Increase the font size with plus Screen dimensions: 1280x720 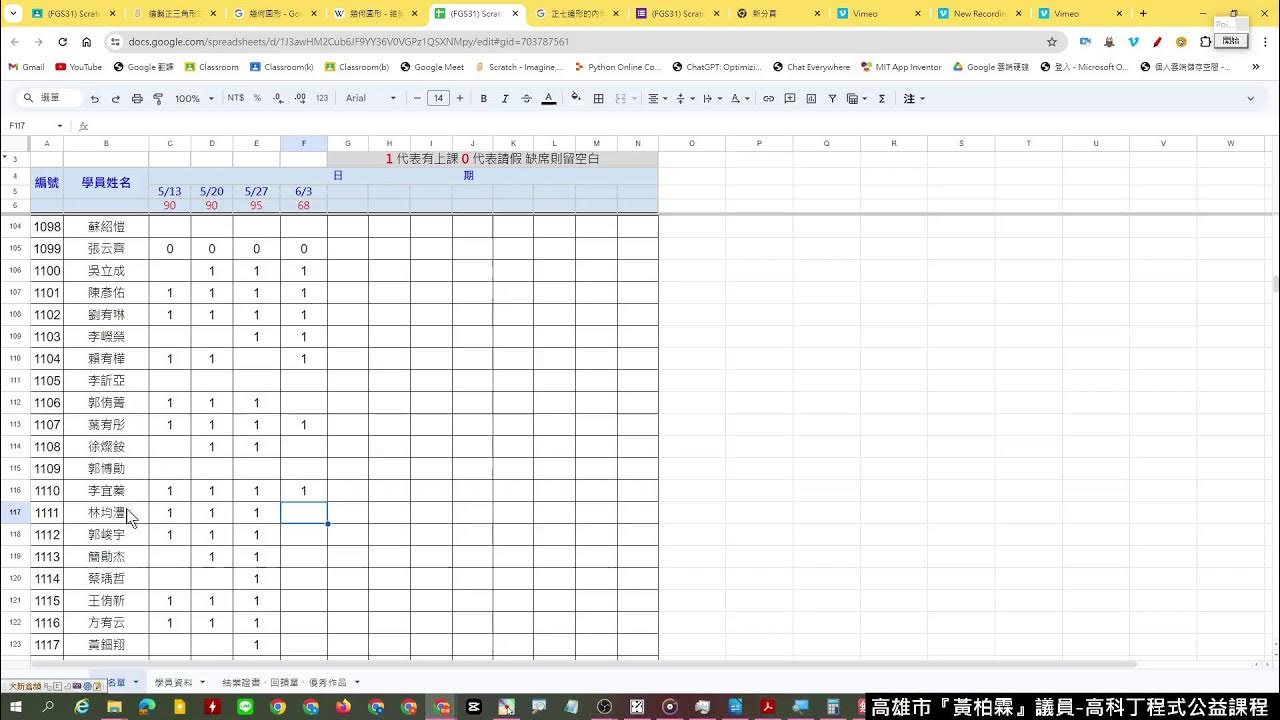pyautogui.click(x=460, y=98)
